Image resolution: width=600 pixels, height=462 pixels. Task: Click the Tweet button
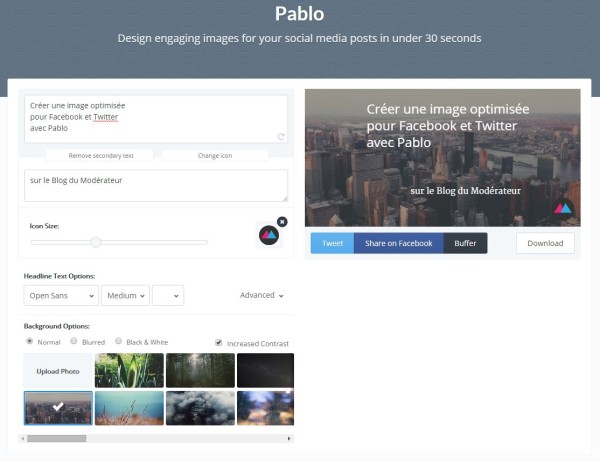pos(333,243)
